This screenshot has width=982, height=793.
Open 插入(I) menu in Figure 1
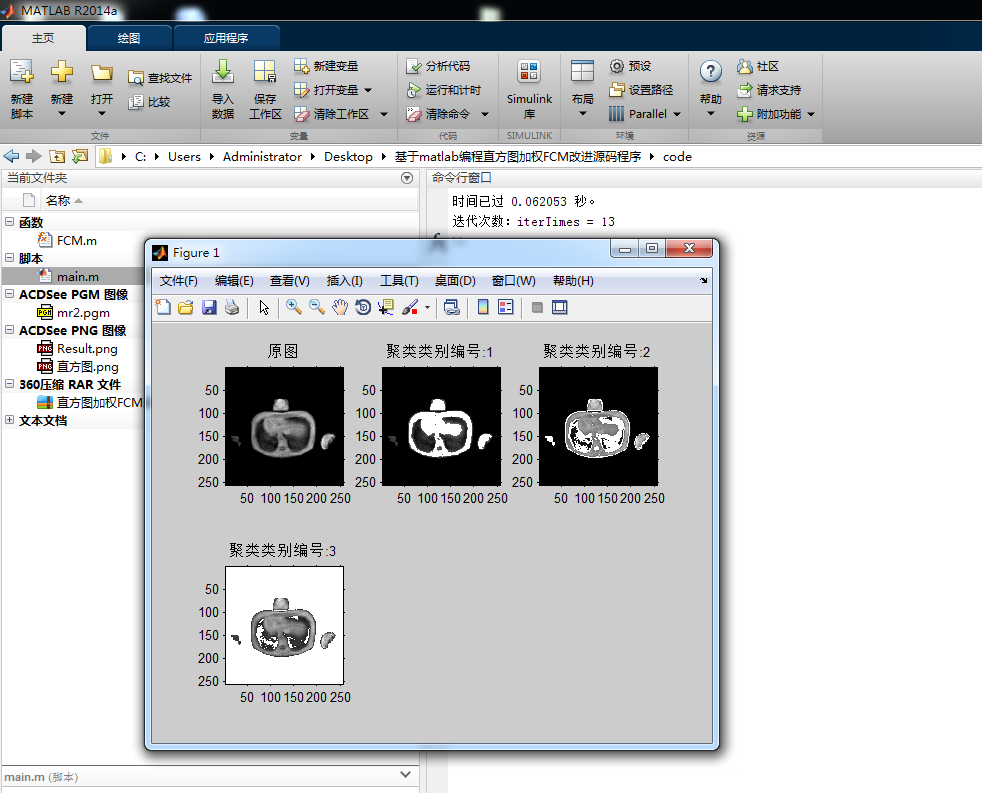click(x=344, y=281)
